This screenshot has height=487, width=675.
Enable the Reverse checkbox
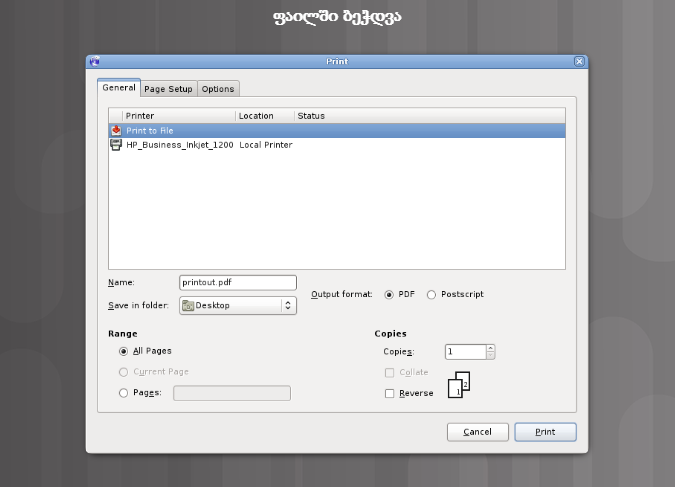pos(390,393)
